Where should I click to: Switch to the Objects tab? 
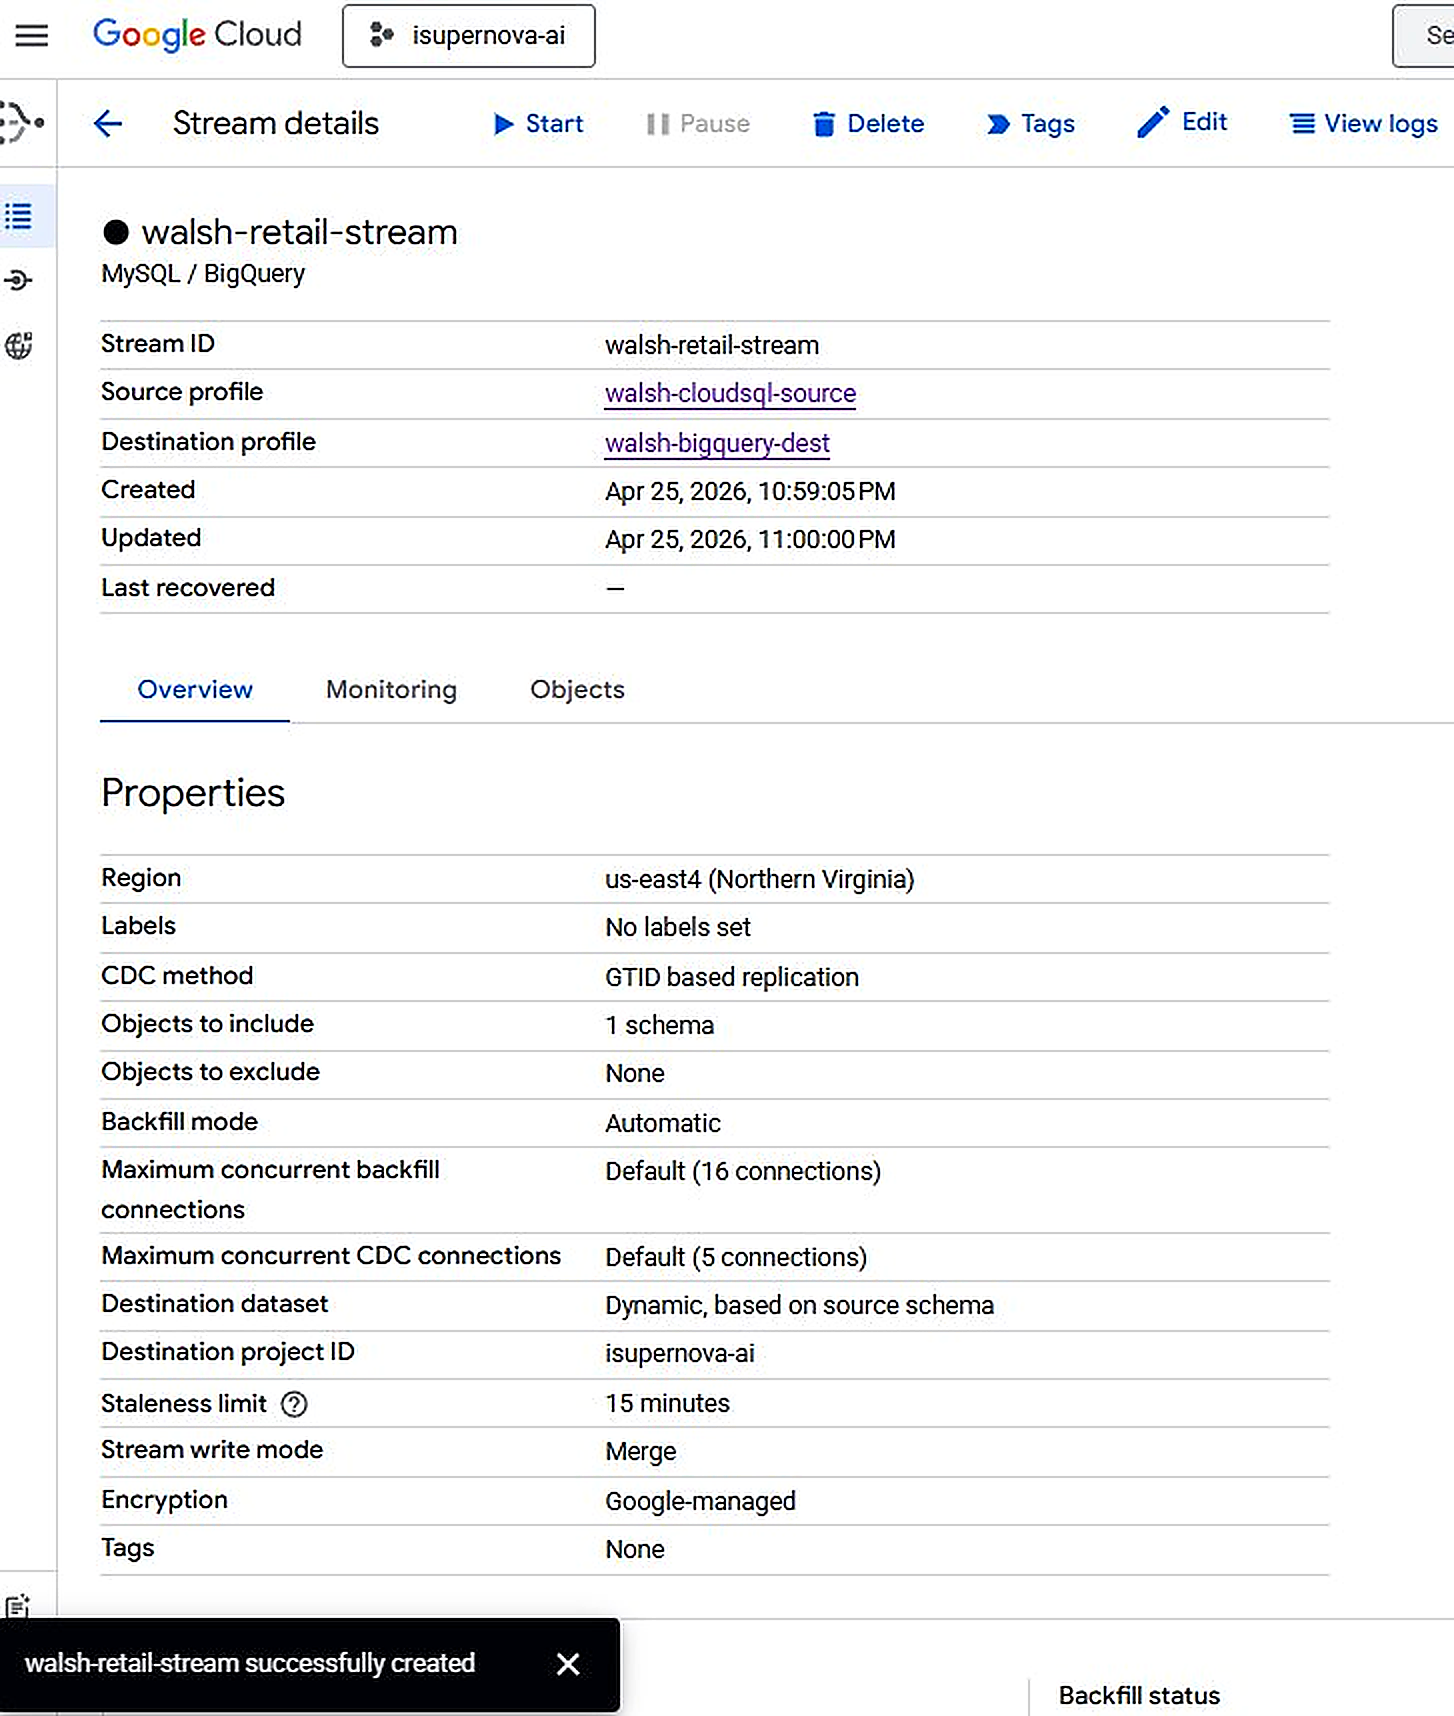tap(577, 690)
